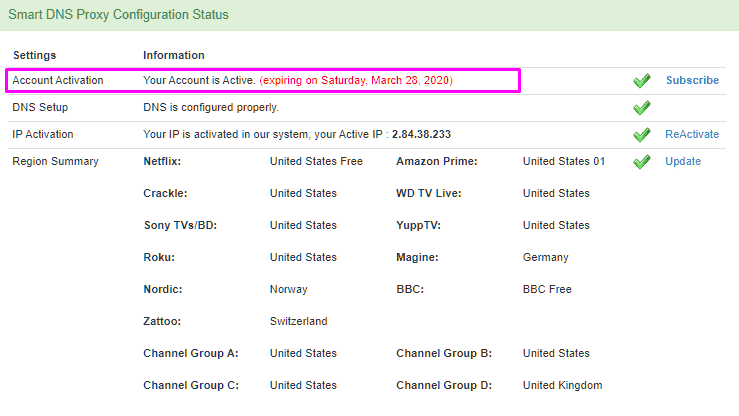
Task: Click the Information column header
Action: pos(174,55)
